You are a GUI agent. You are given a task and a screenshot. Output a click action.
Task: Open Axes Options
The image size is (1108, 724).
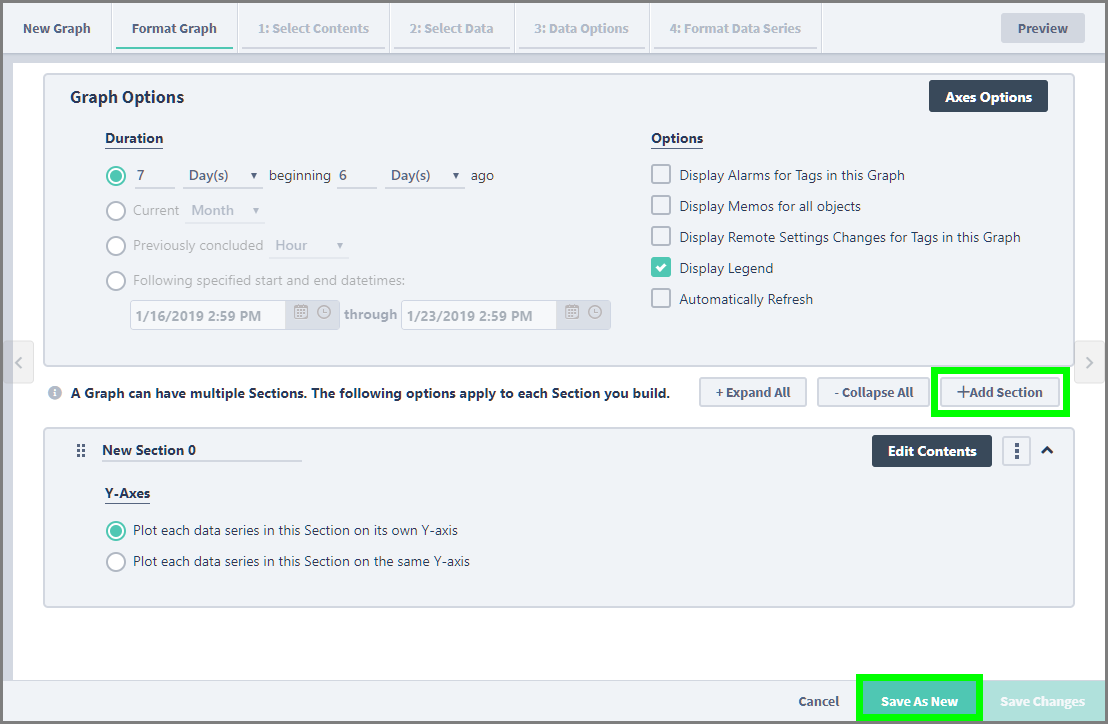(x=988, y=97)
